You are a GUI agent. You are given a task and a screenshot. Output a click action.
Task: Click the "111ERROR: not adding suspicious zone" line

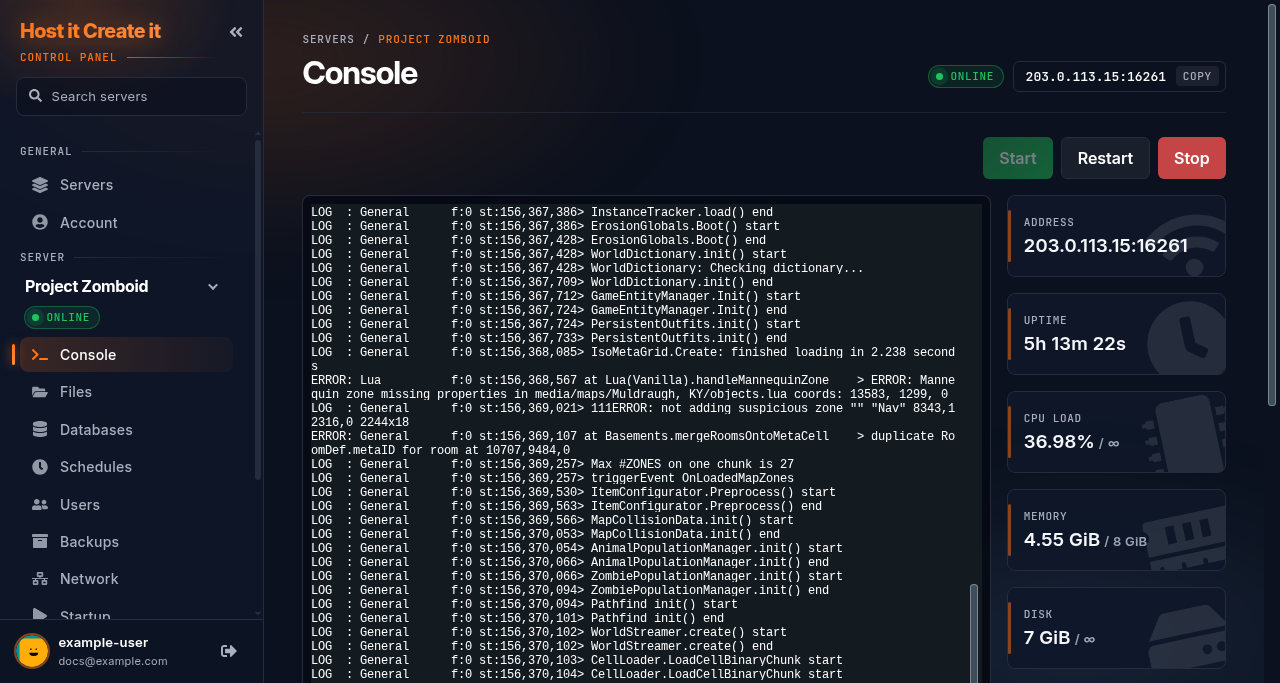coord(633,415)
